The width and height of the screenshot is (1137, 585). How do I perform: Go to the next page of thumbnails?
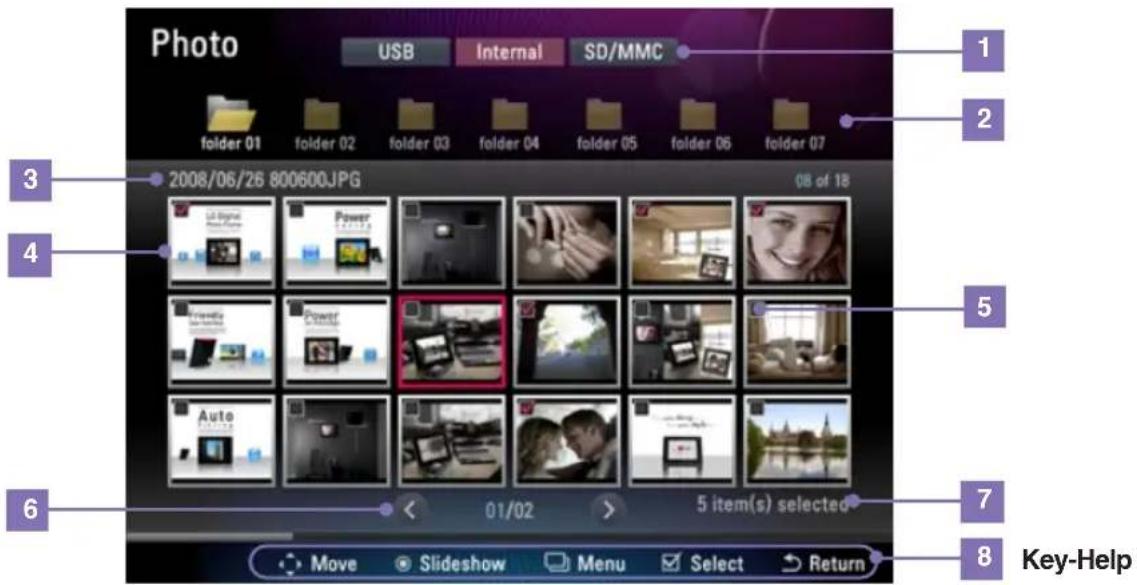coord(608,510)
